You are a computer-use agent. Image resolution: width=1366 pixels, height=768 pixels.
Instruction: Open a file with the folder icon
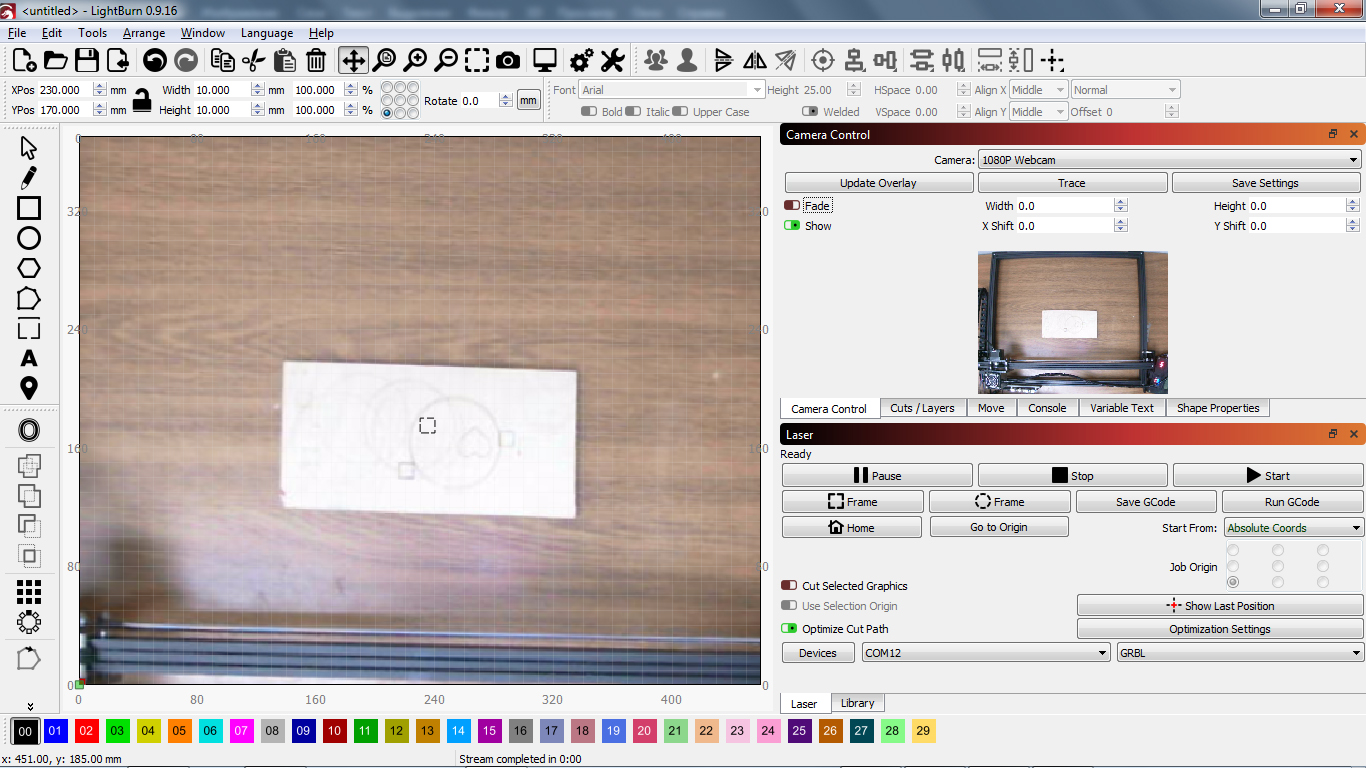tap(56, 61)
